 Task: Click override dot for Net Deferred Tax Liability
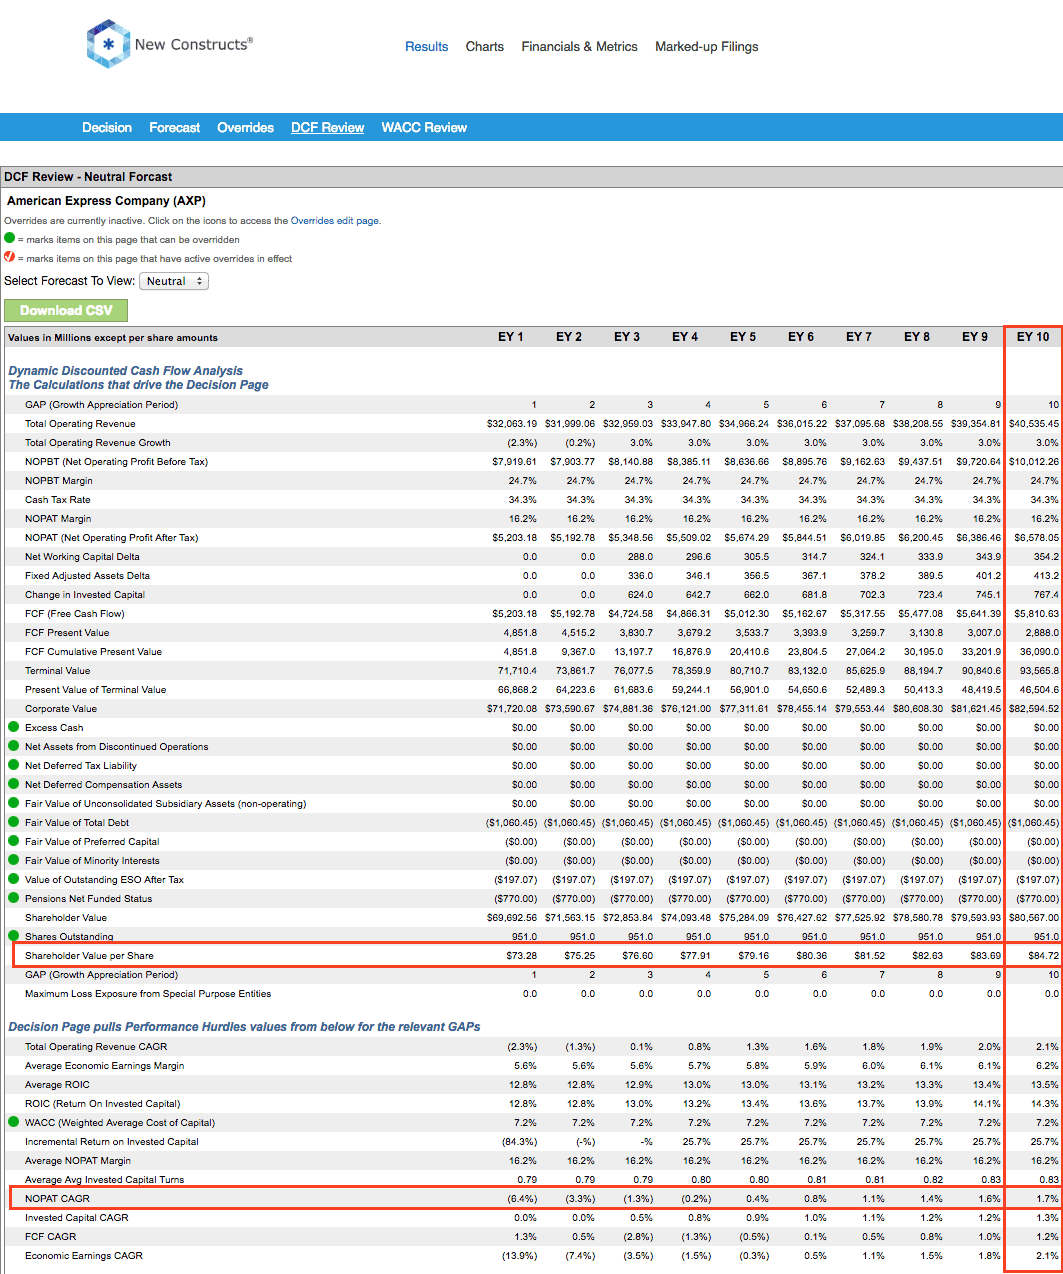click(14, 765)
